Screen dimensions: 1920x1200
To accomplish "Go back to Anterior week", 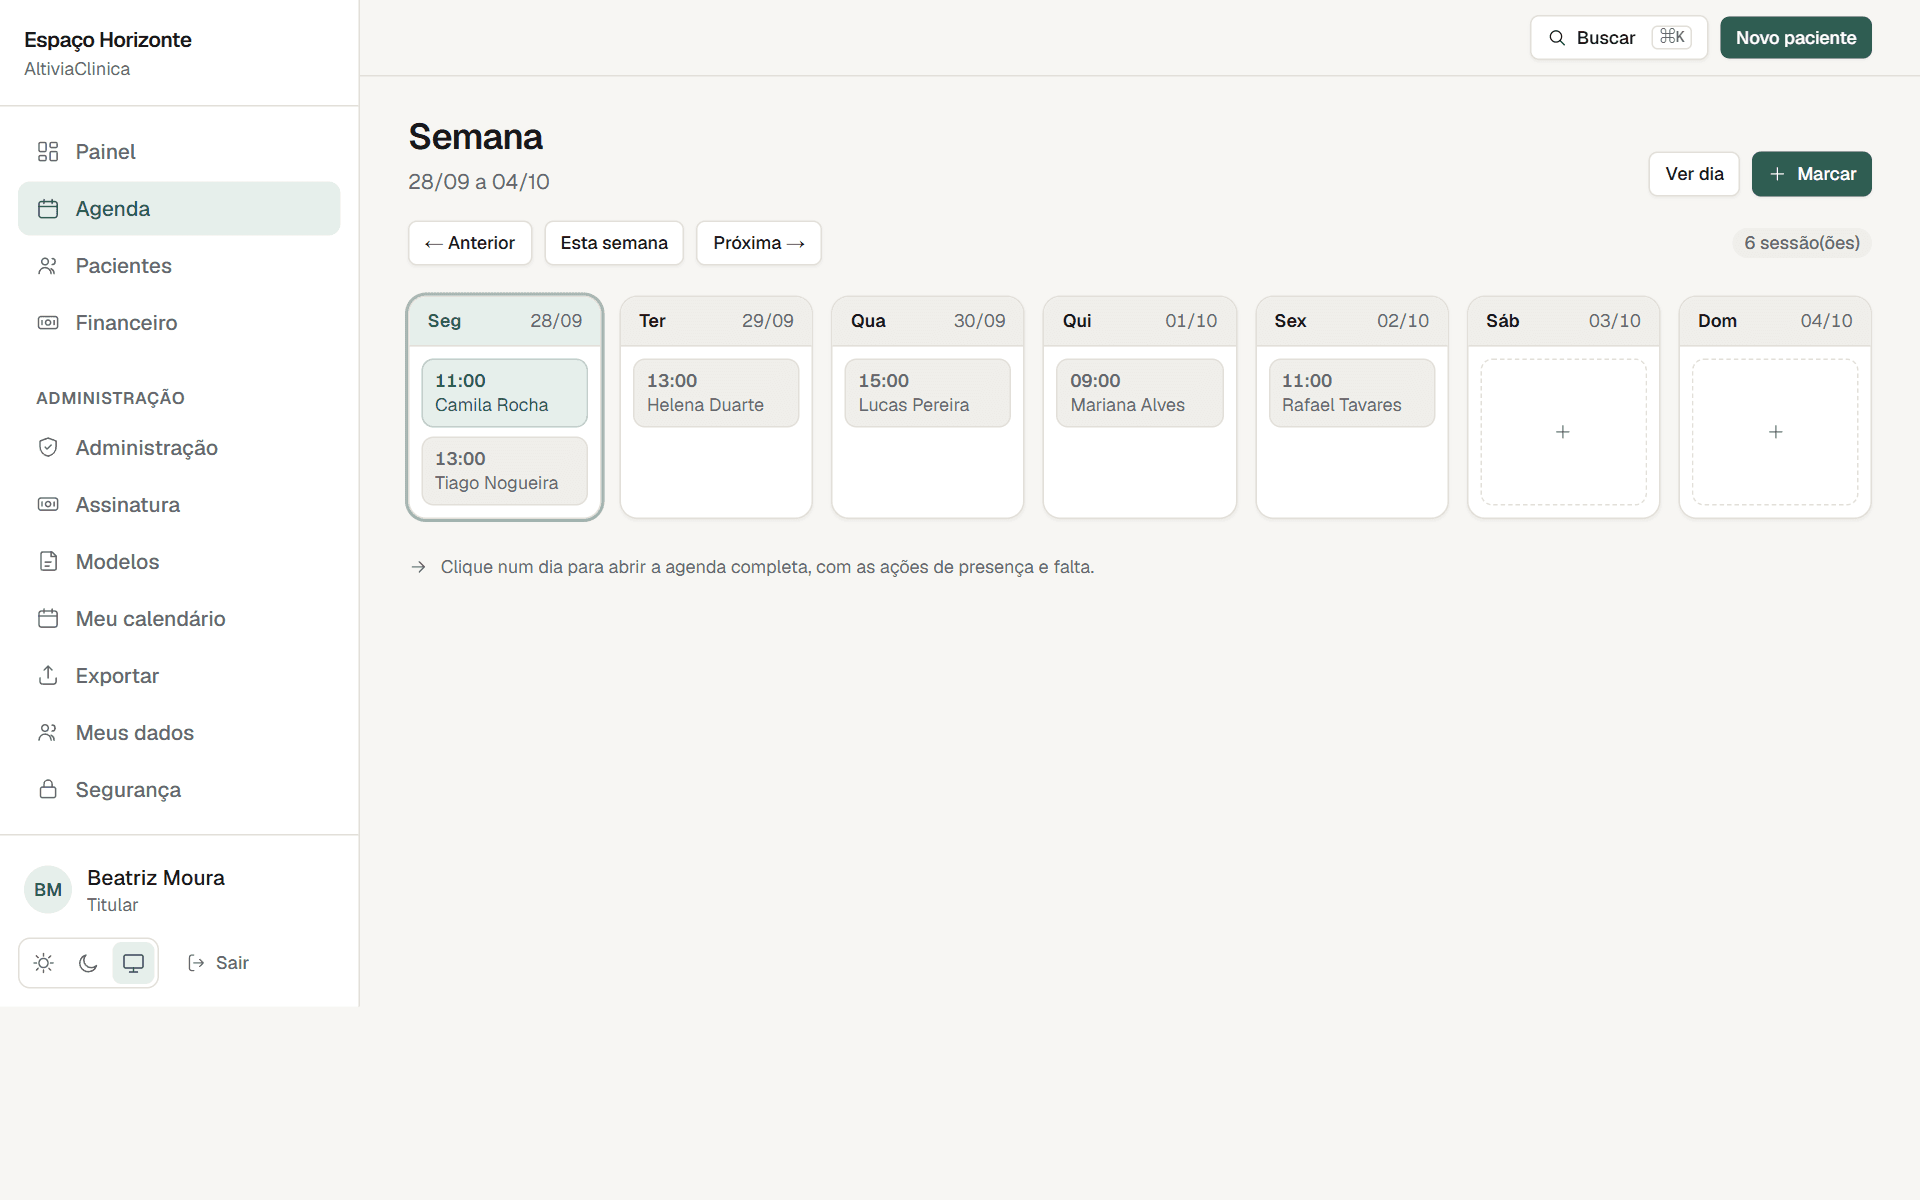I will [x=470, y=243].
